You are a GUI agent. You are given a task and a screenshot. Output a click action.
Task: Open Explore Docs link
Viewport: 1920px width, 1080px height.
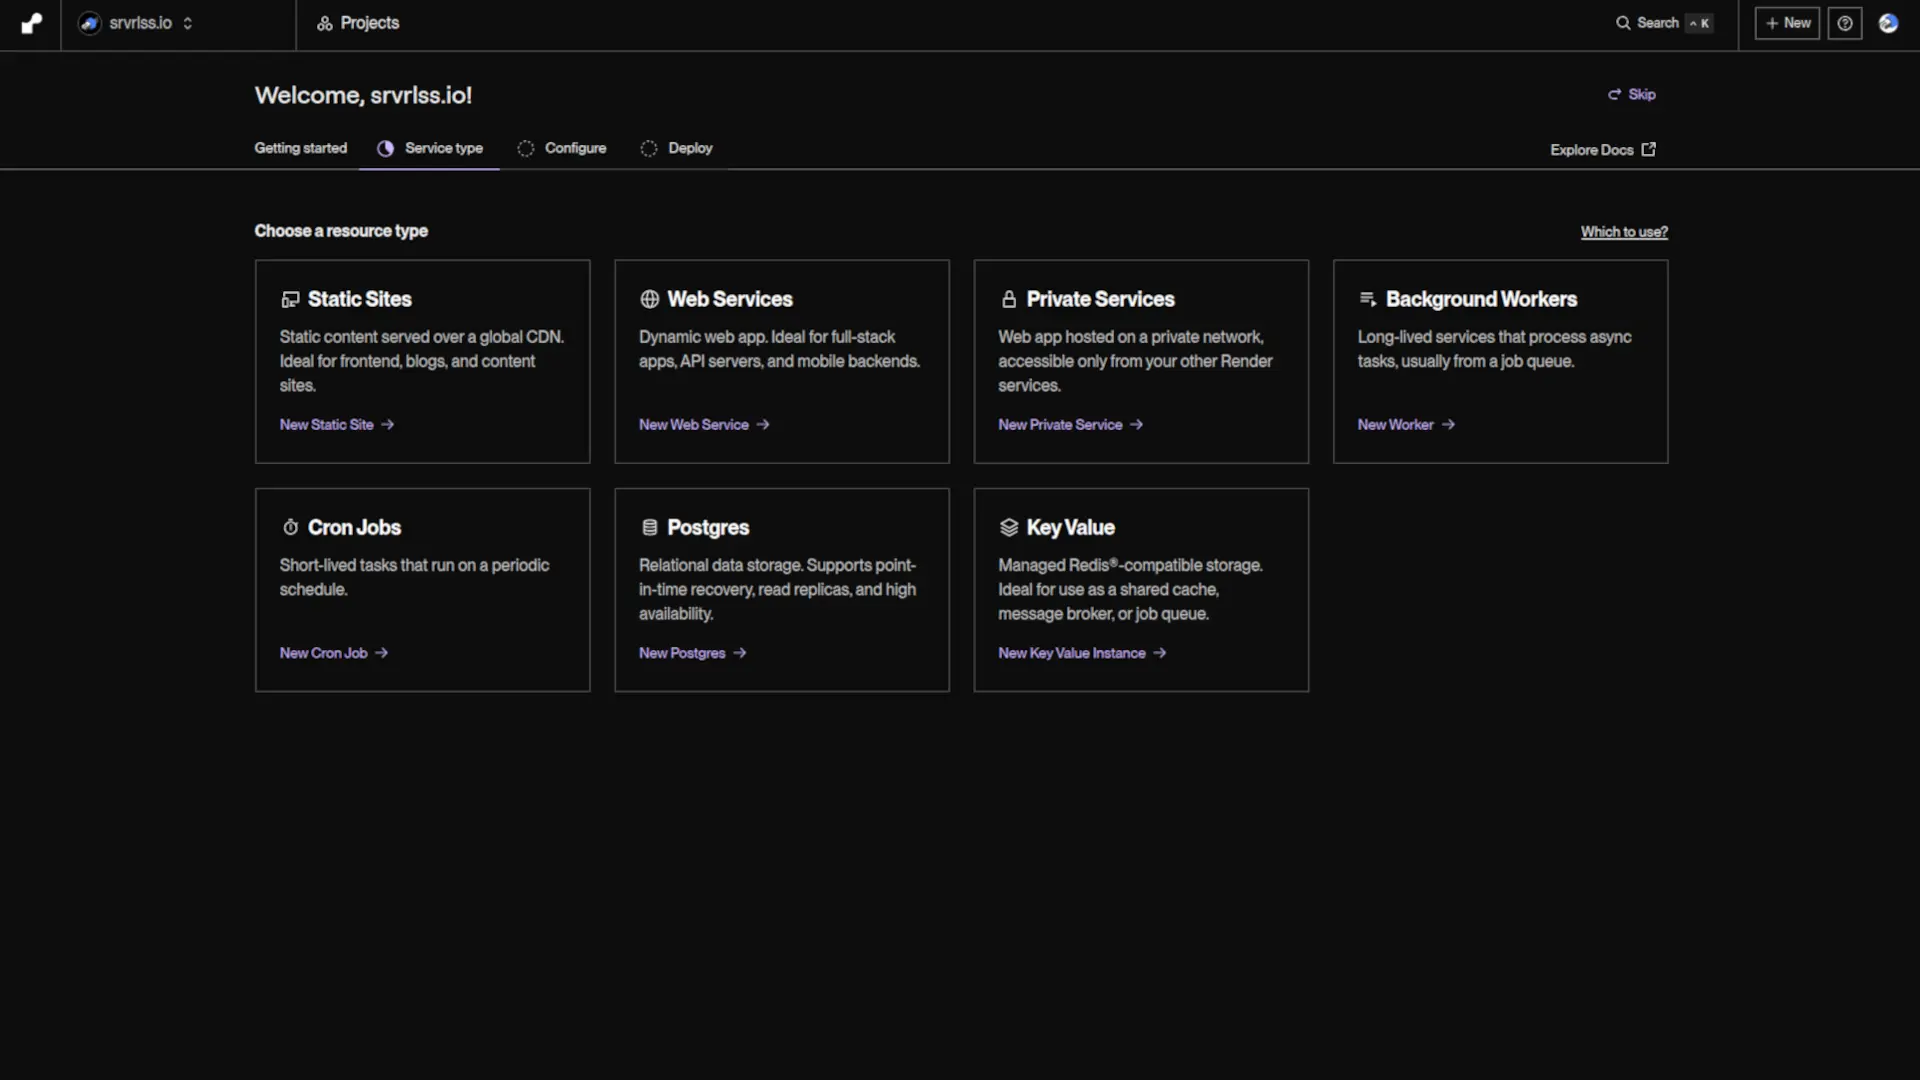[x=1603, y=150]
